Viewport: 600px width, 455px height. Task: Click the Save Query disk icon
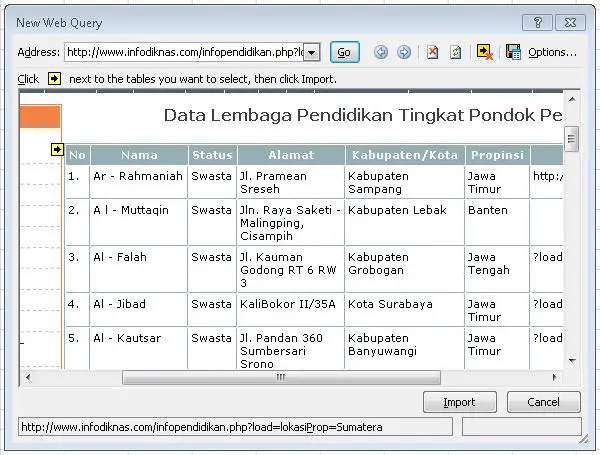513,52
